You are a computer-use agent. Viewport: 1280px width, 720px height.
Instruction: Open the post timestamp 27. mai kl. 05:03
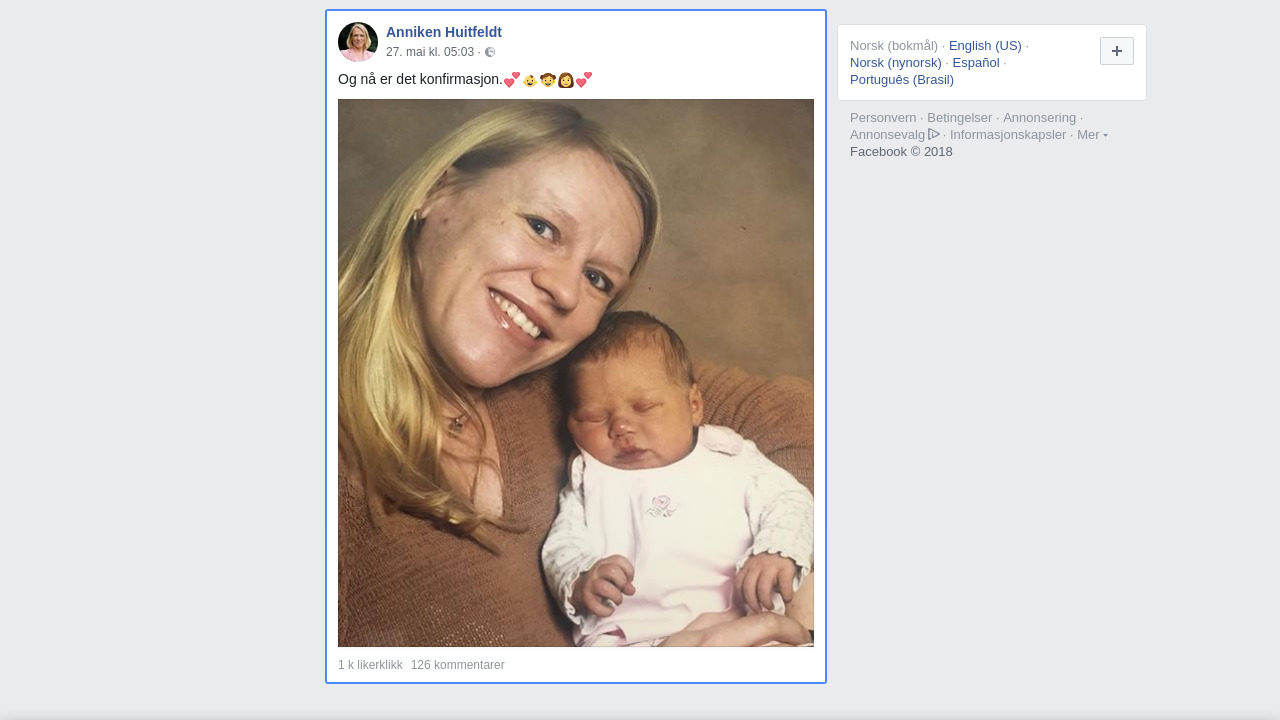430,52
